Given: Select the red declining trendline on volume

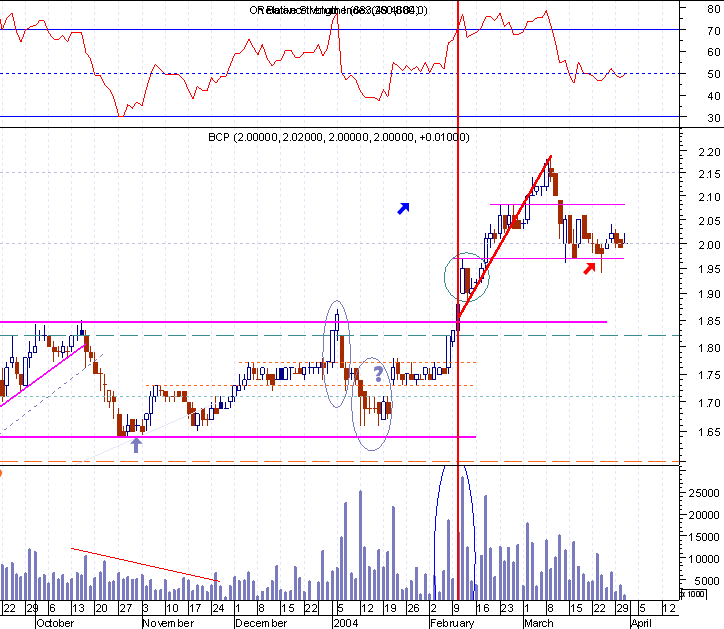Looking at the screenshot, I should coord(145,565).
